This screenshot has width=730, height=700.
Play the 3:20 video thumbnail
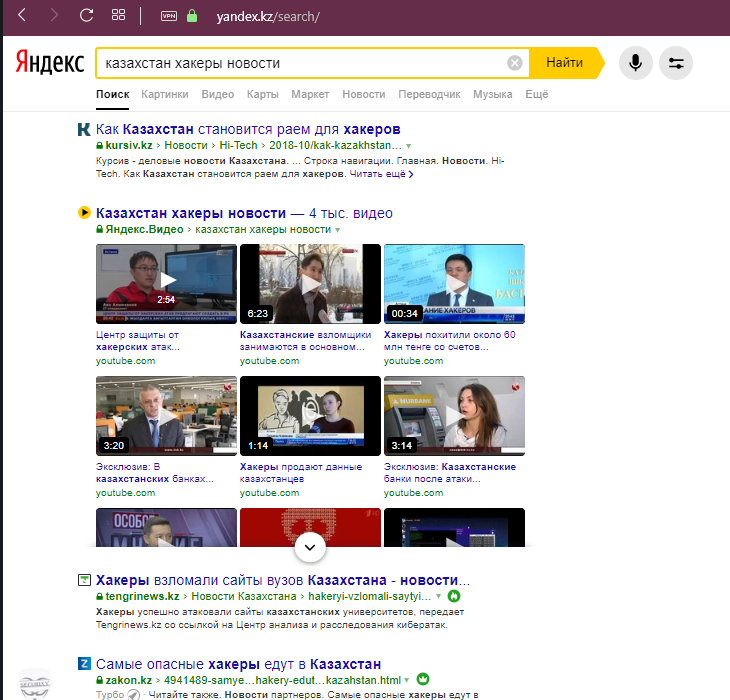click(166, 416)
